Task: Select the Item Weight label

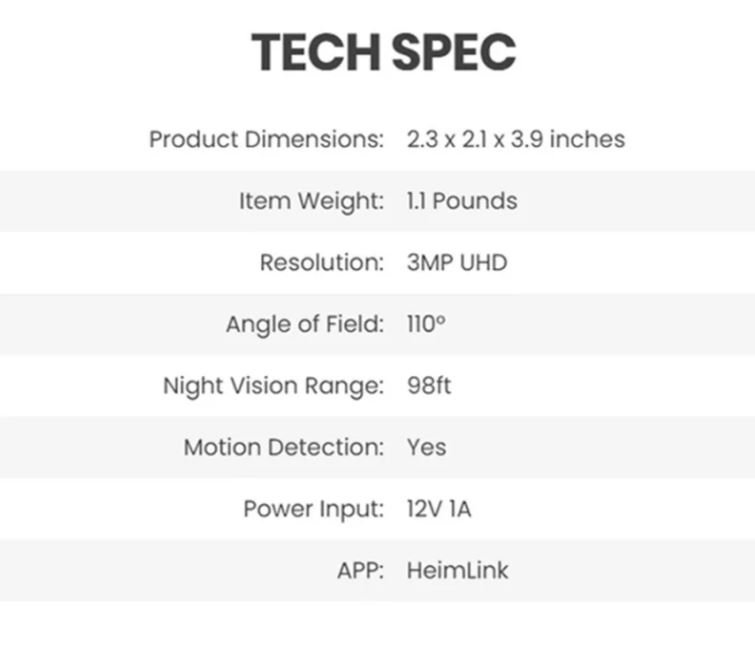Action: click(x=312, y=201)
